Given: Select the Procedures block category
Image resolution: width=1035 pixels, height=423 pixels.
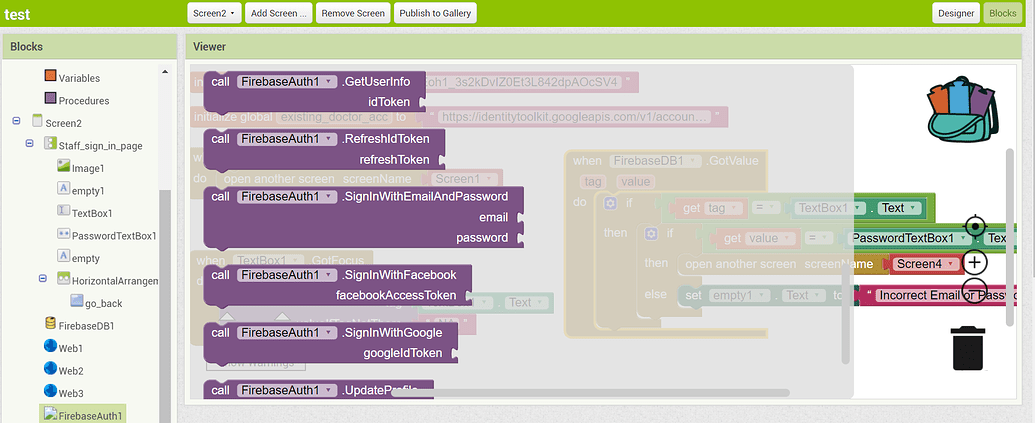Looking at the screenshot, I should [83, 100].
